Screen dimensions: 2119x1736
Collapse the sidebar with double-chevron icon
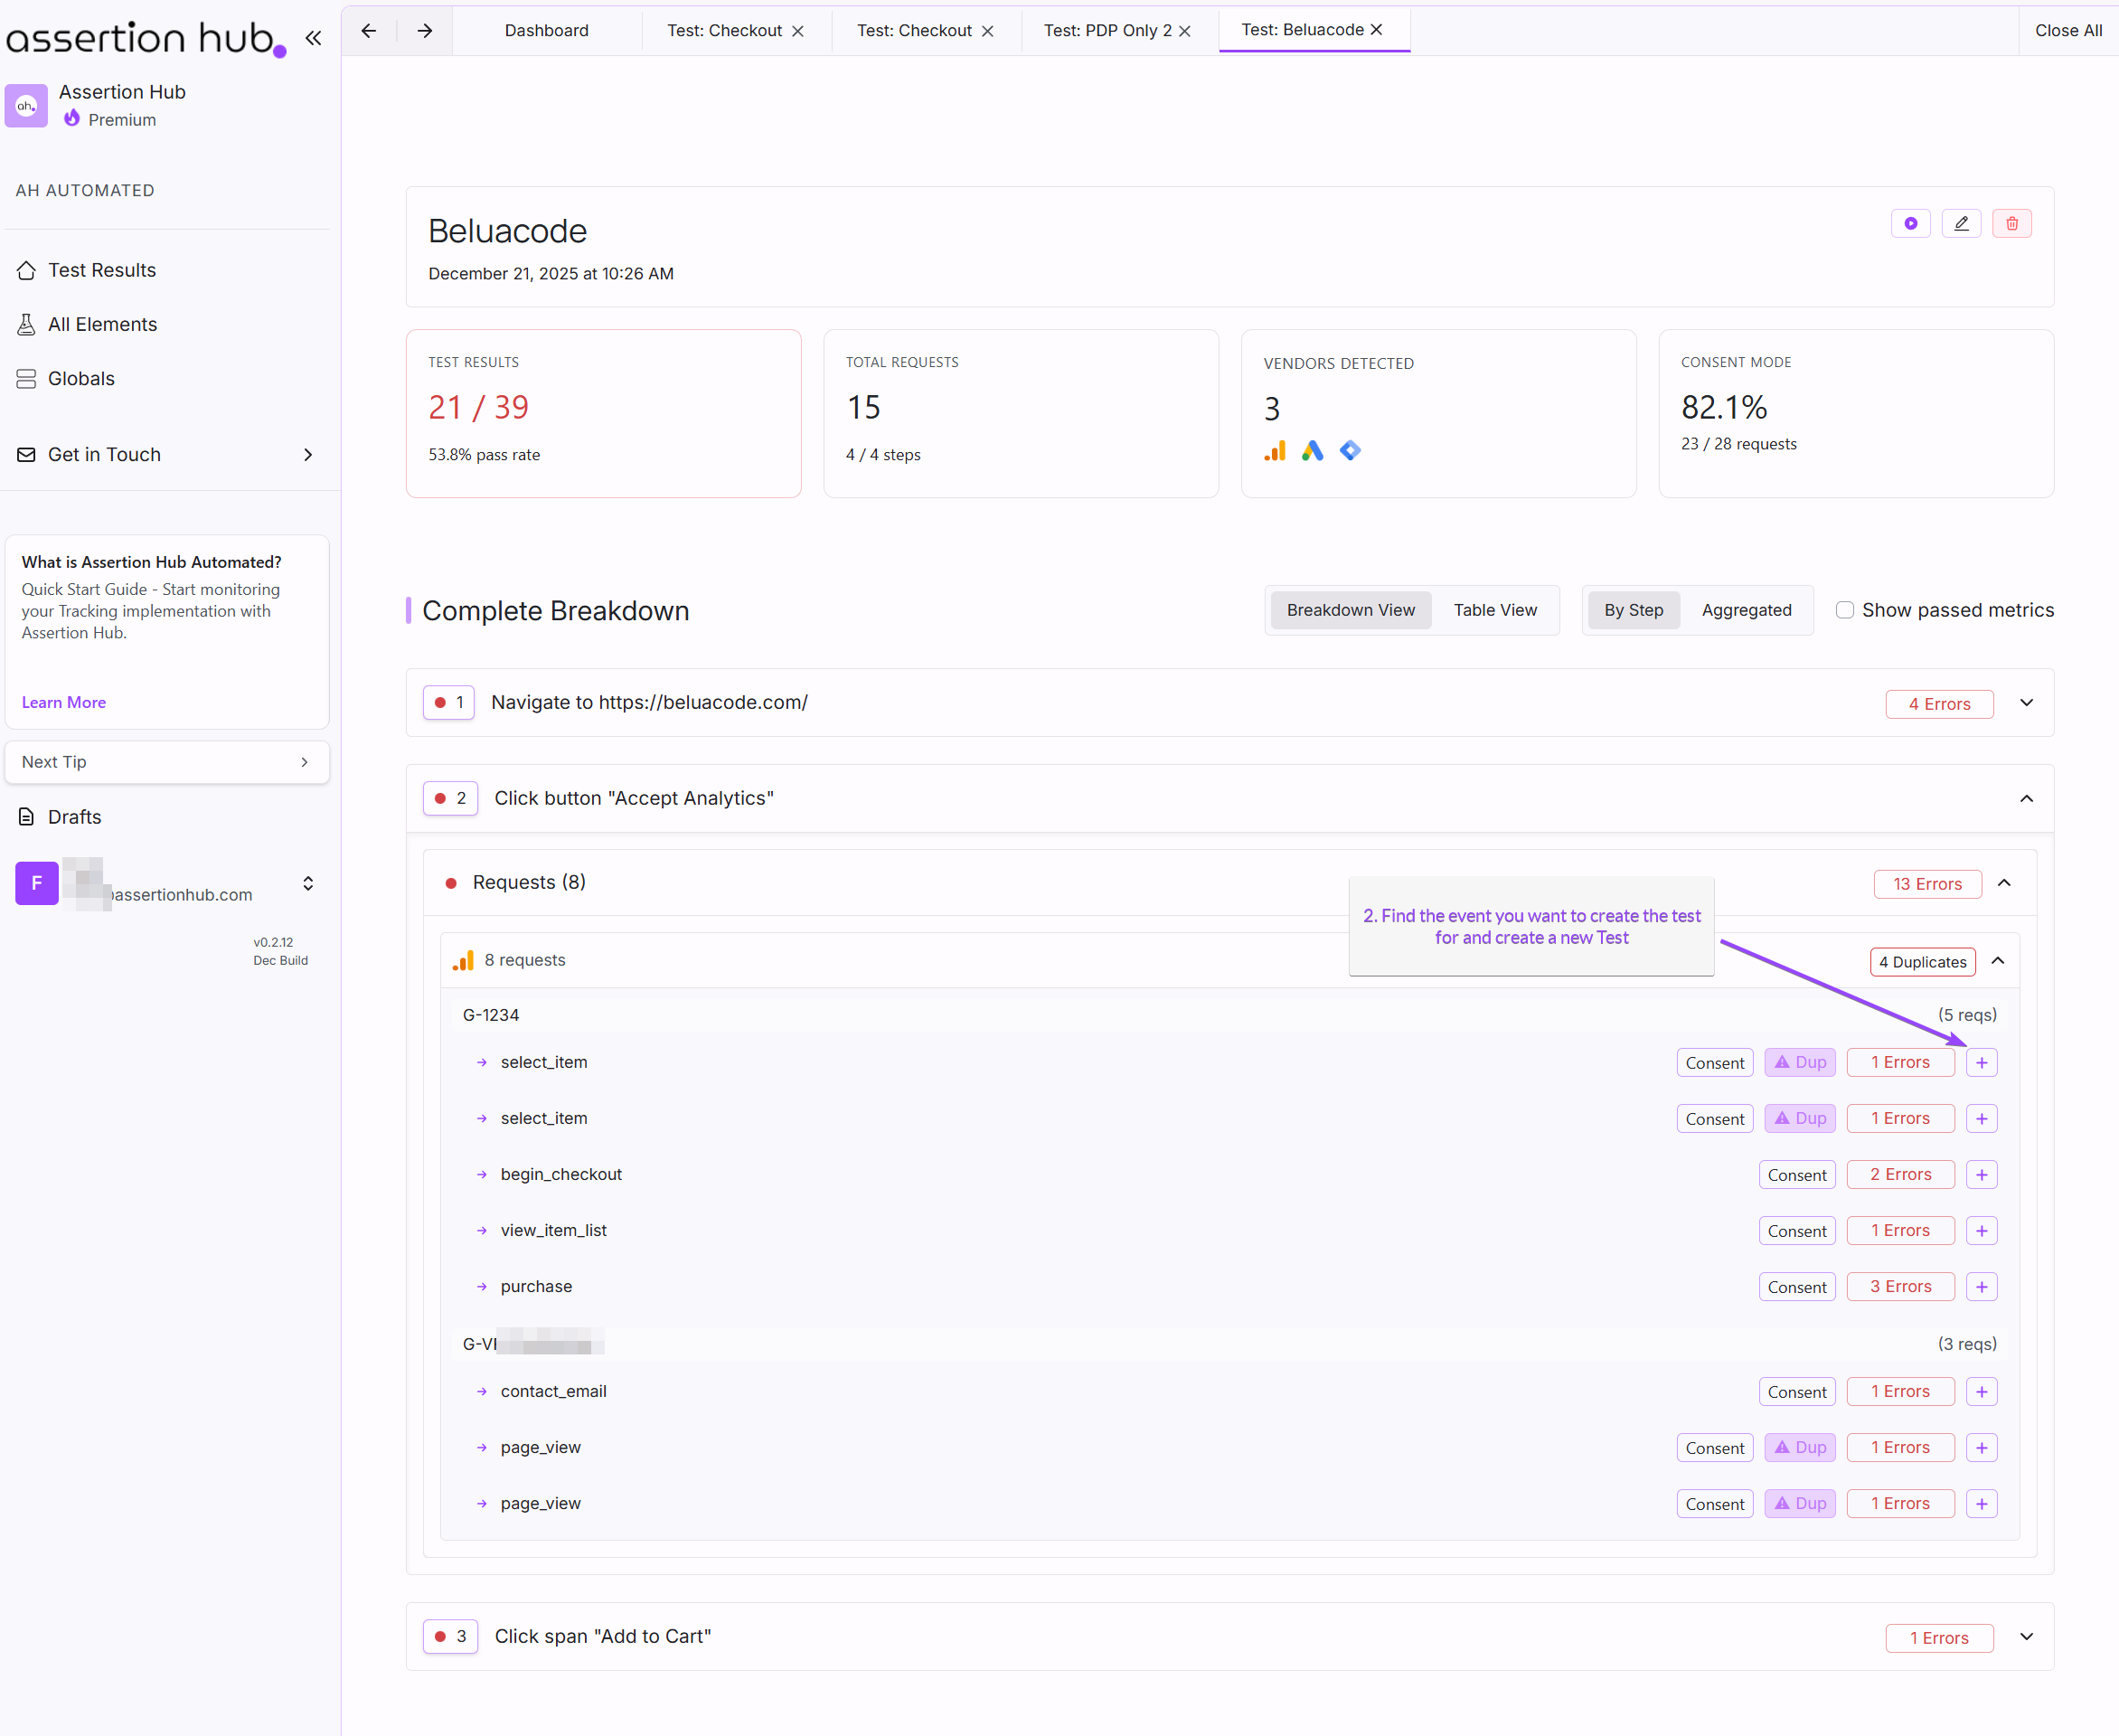313,38
